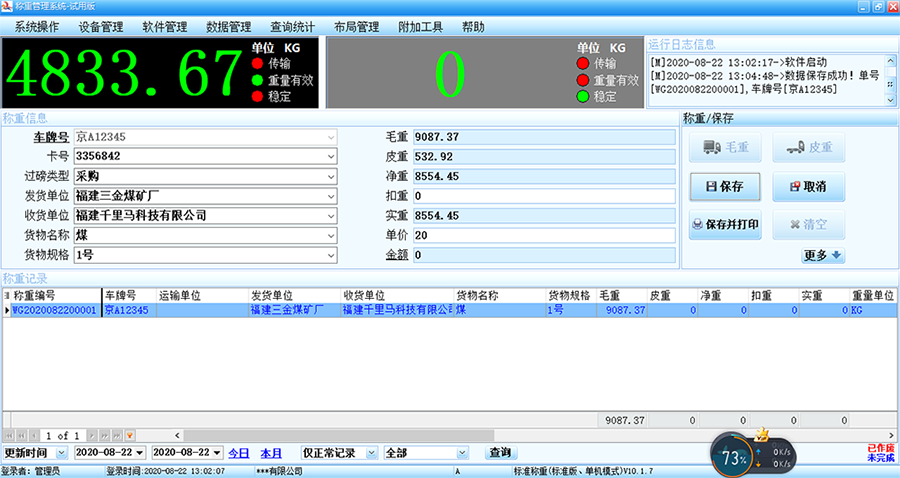
Task: Expand the 发货单位 sender dropdown
Action: click(331, 196)
